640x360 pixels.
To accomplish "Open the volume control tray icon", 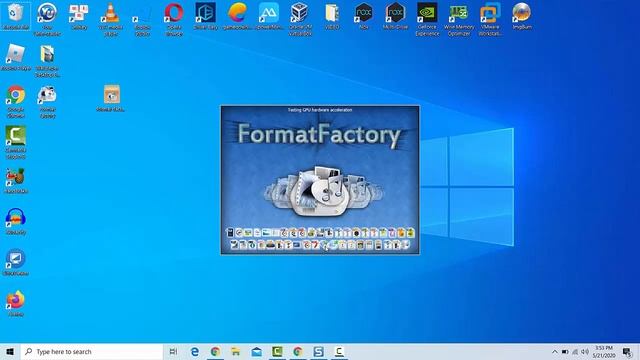I will 585,351.
